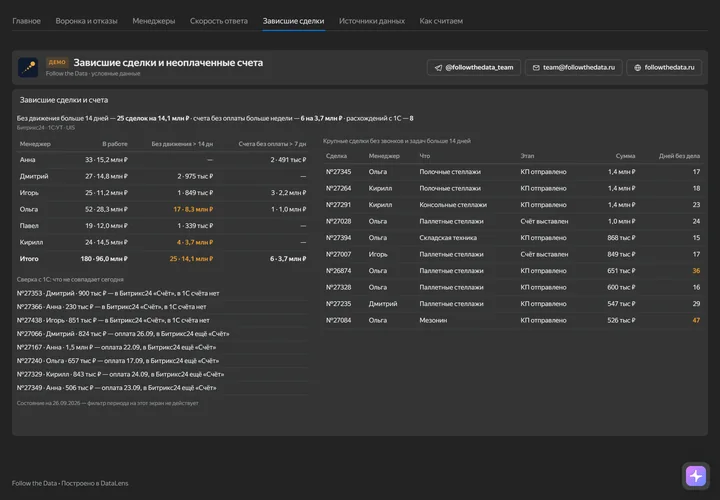Click the Follow the Data logo icon
720x500 pixels.
click(x=28, y=67)
